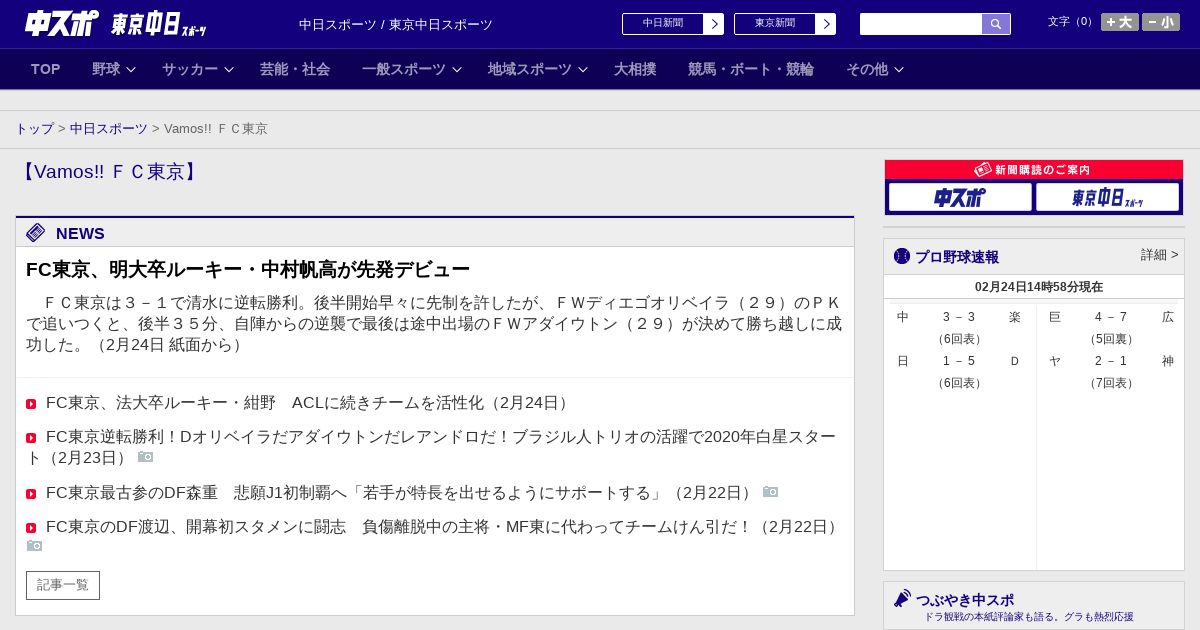This screenshot has height=630, width=1200.
Task: Open article about DF渡辺 開幕初スタメン
Action: coord(443,527)
